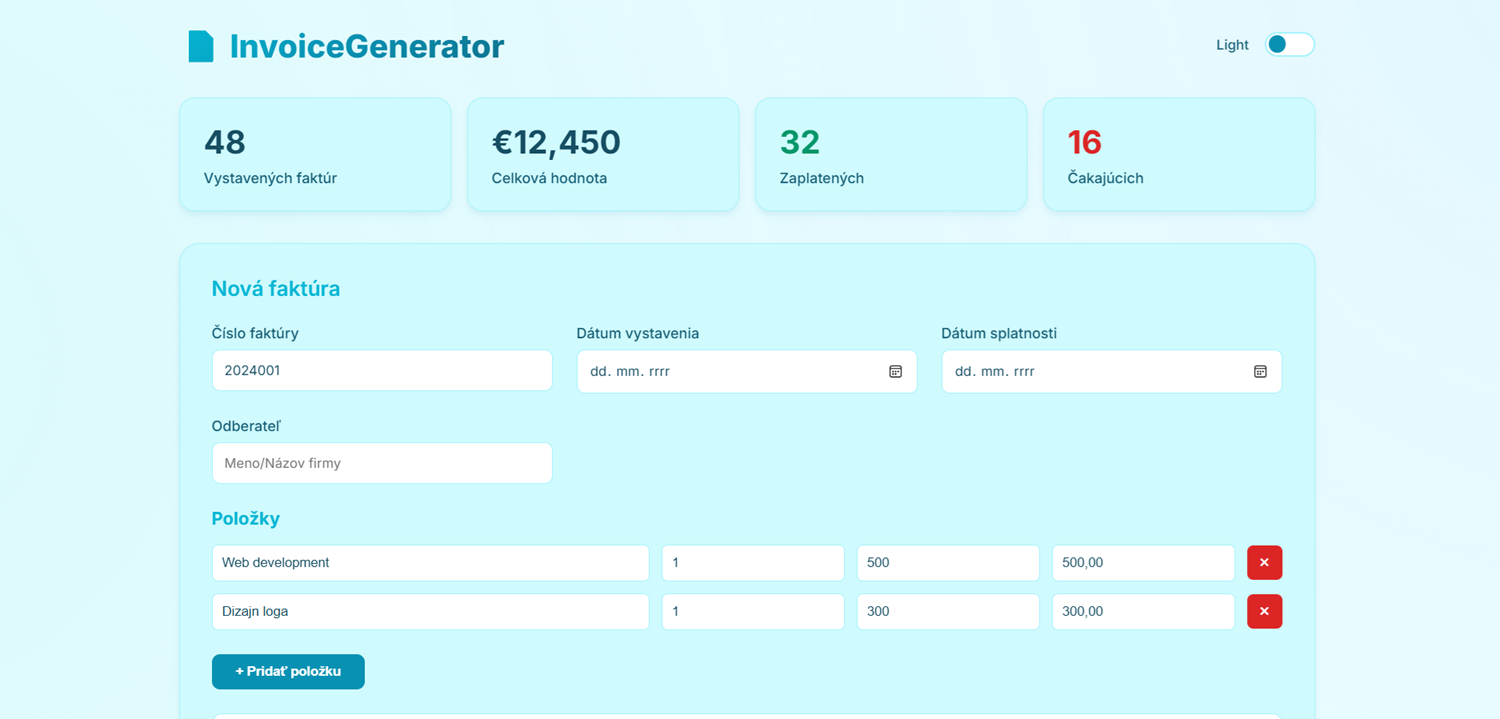Click the Dátum vystavenia date field
Screen dimensions: 1500x719
click(747, 371)
